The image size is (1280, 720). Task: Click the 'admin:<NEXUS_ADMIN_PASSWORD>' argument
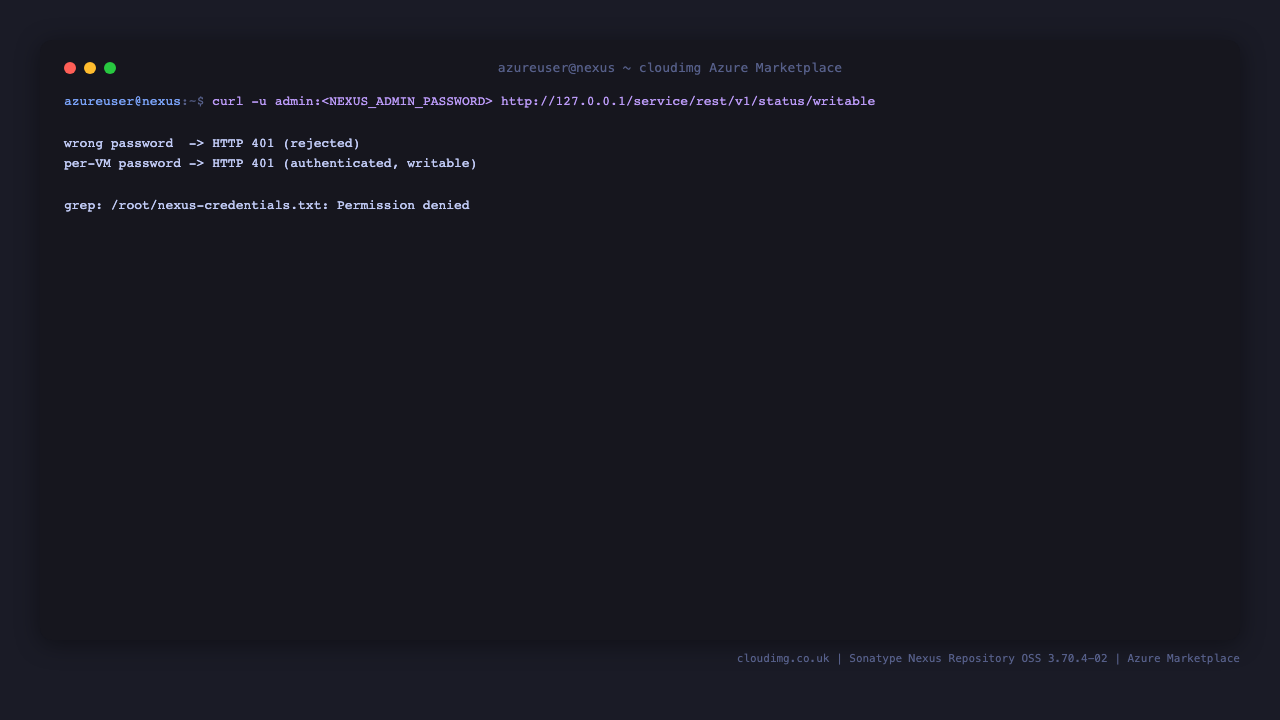384,101
